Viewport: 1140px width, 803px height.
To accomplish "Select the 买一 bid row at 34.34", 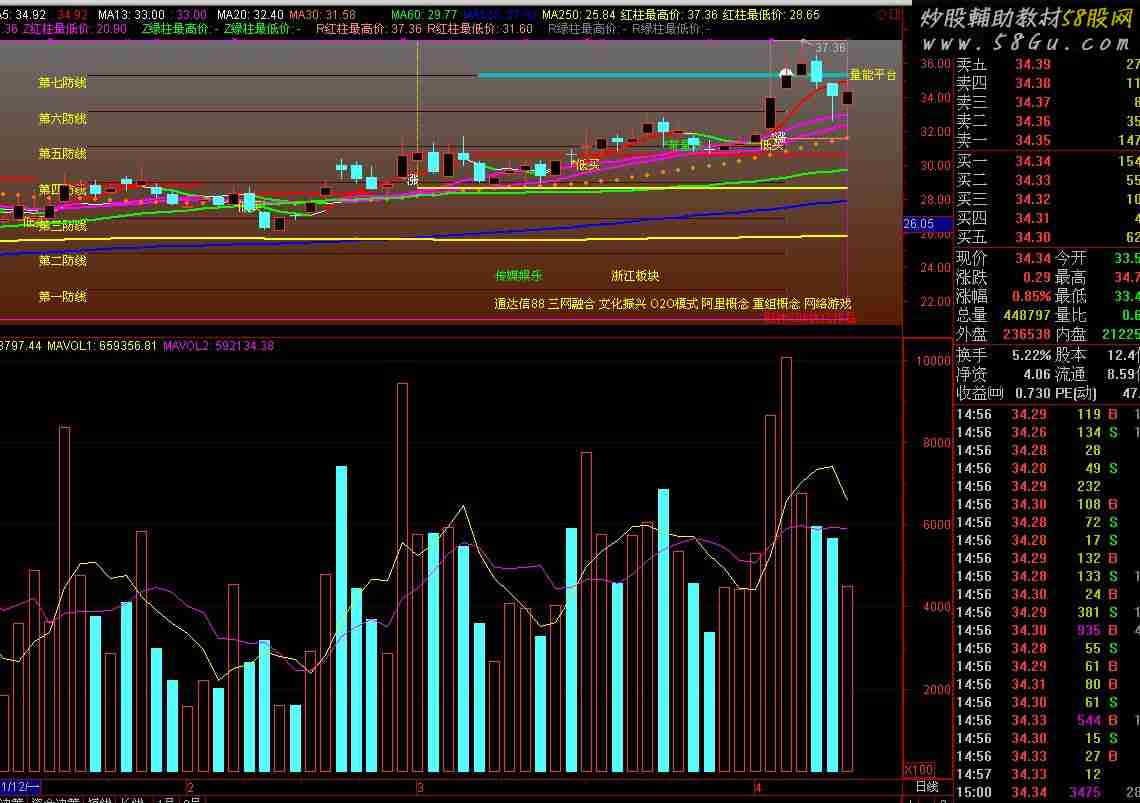I will pyautogui.click(x=1047, y=161).
